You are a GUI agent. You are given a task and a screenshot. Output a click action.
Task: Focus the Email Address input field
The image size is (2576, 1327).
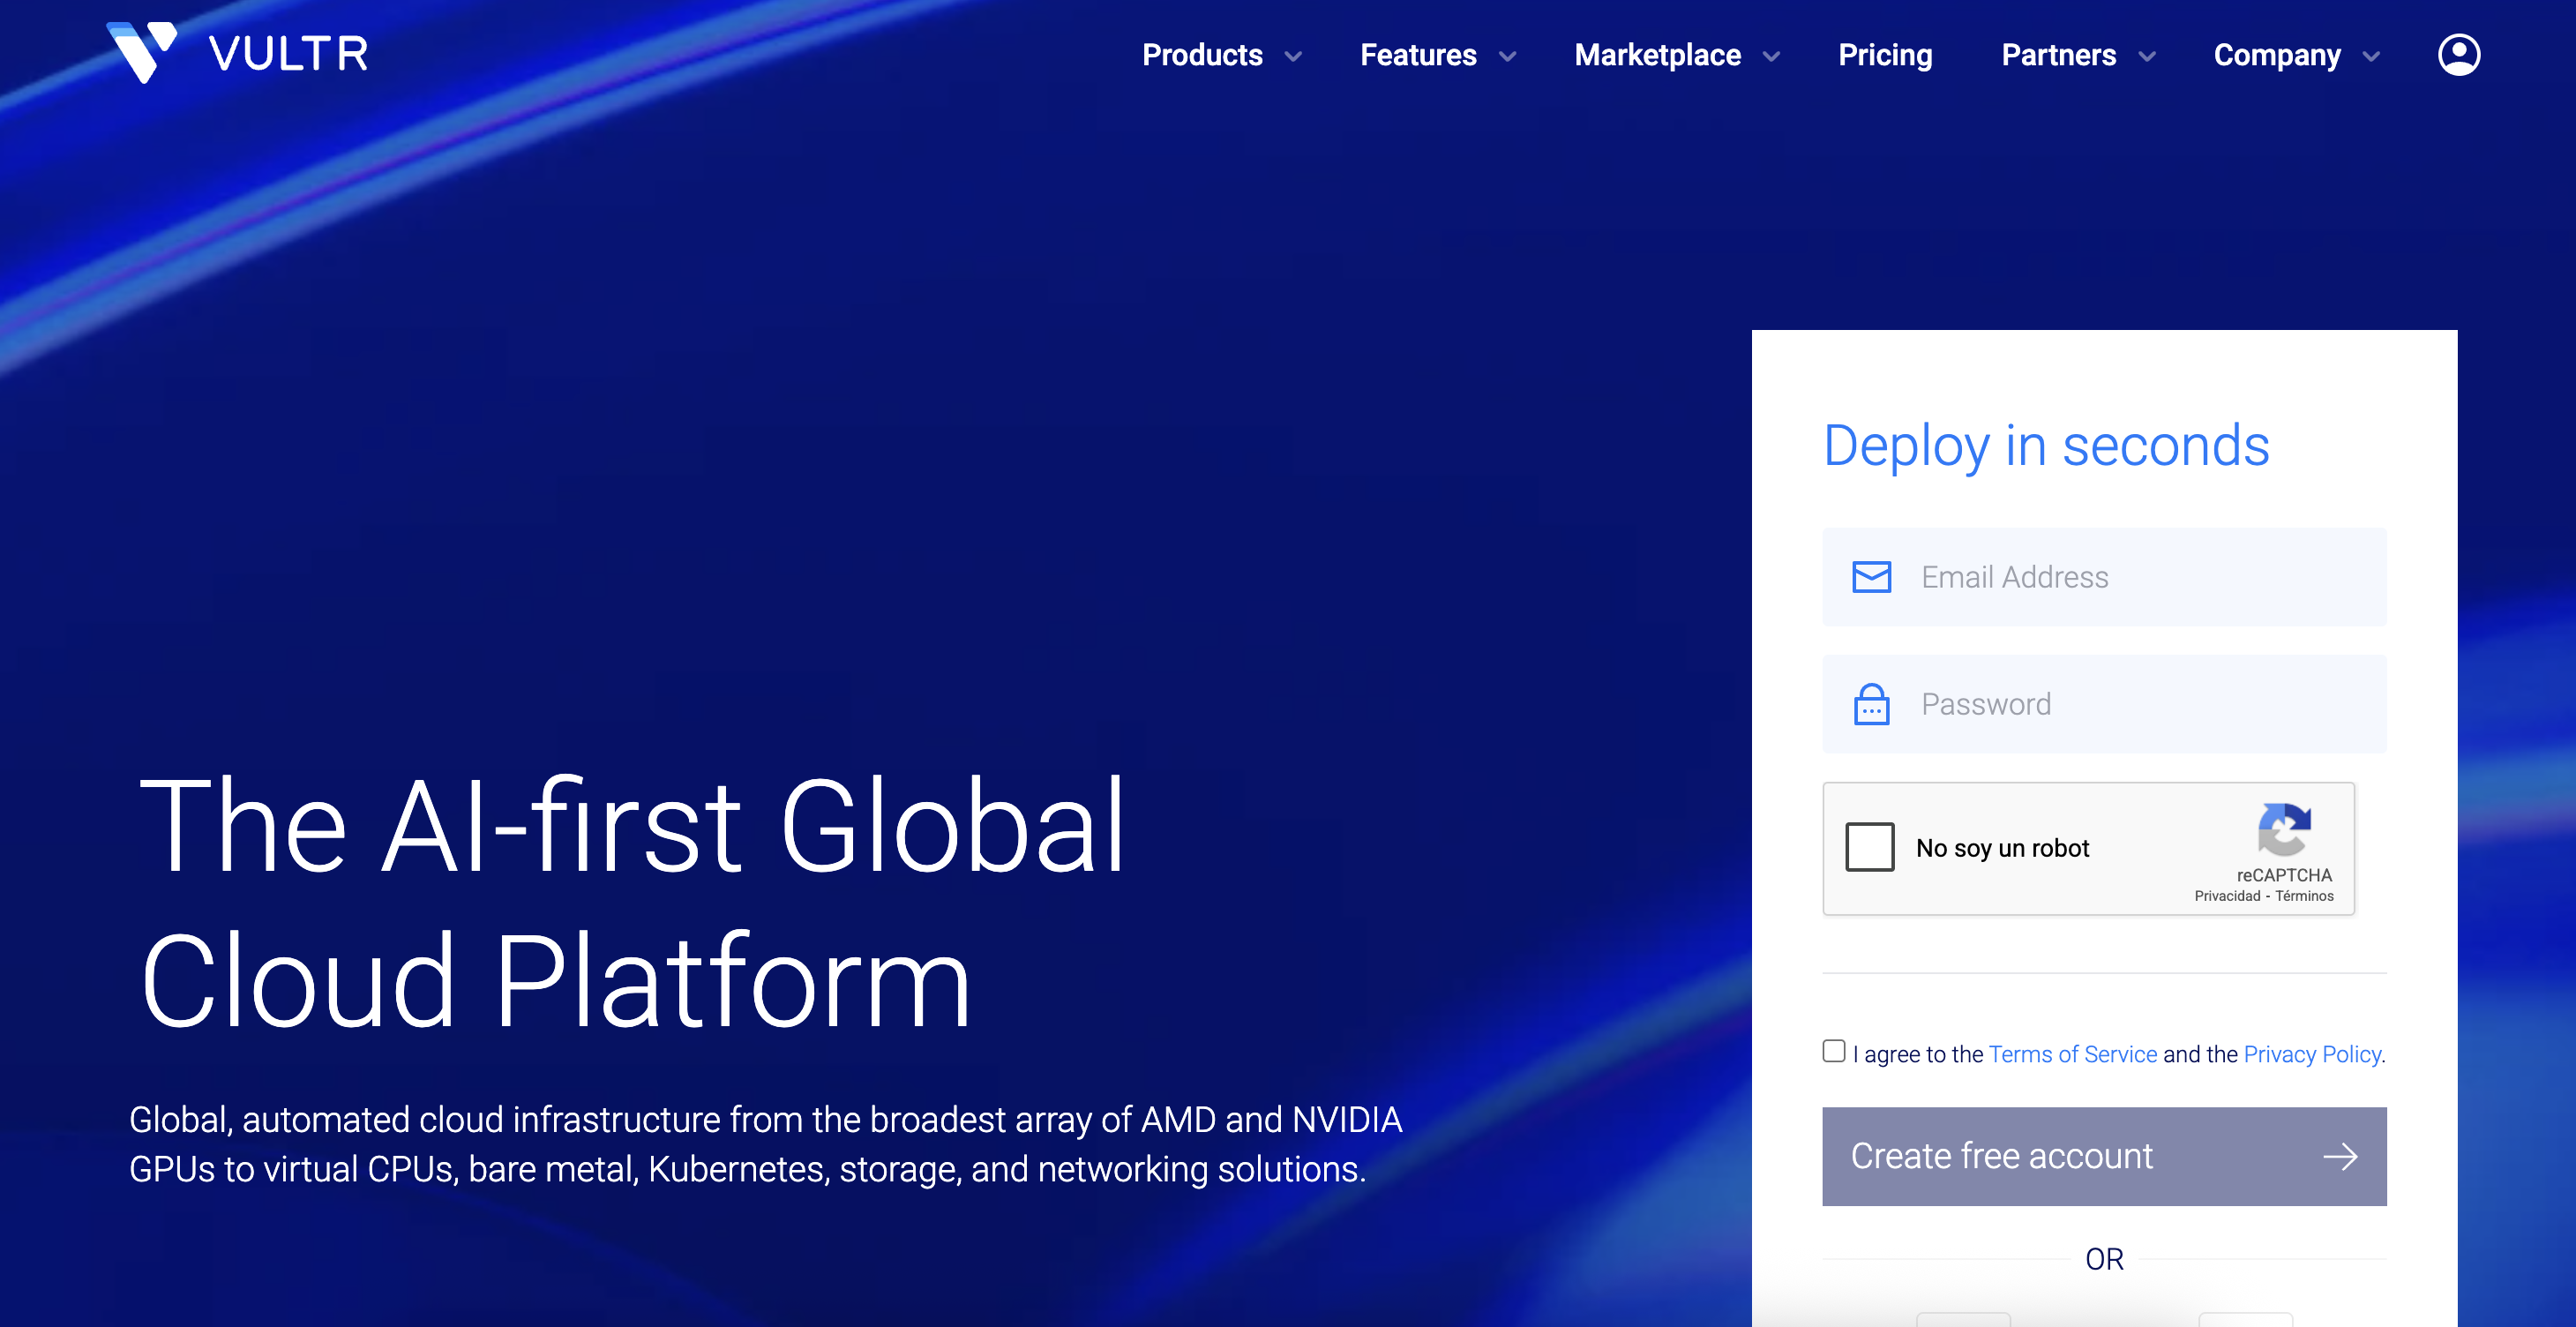point(2140,577)
